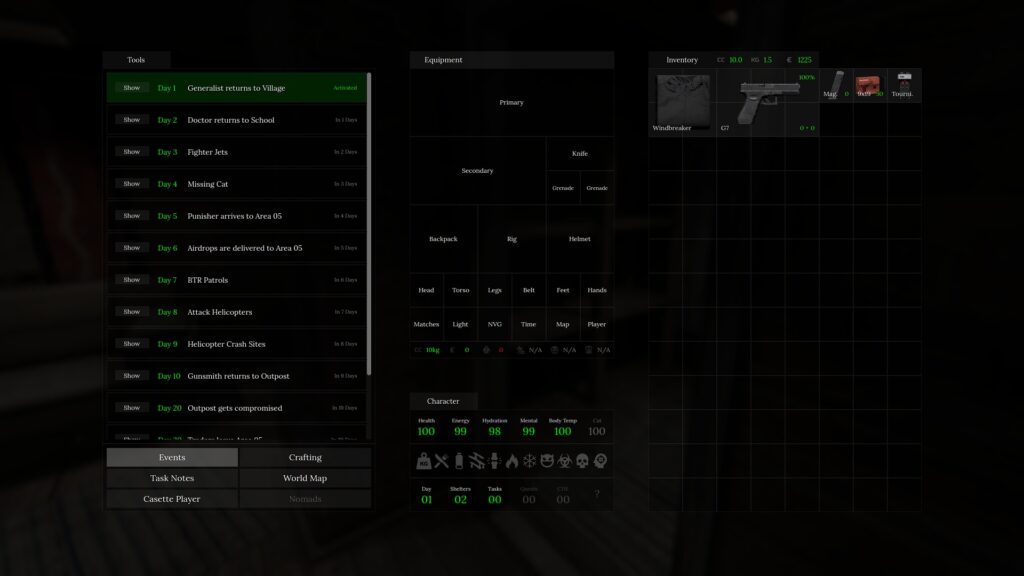This screenshot has height=576, width=1024.
Task: Click the insanity devil-face status icon
Action: click(x=547, y=461)
